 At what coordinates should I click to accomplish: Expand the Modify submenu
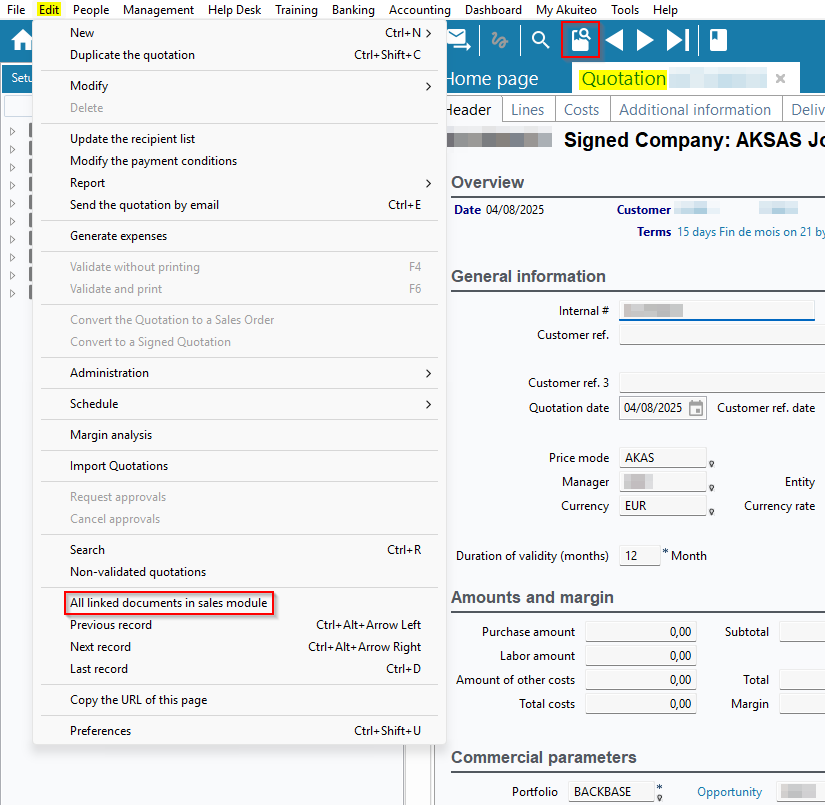(x=240, y=86)
